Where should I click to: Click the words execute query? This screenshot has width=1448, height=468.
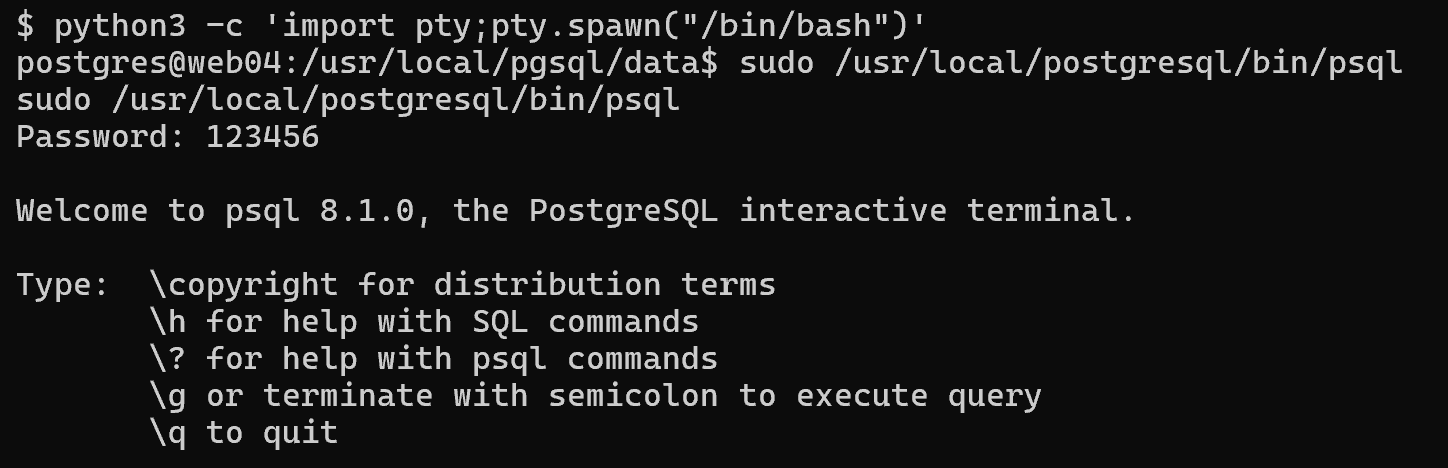tap(918, 396)
